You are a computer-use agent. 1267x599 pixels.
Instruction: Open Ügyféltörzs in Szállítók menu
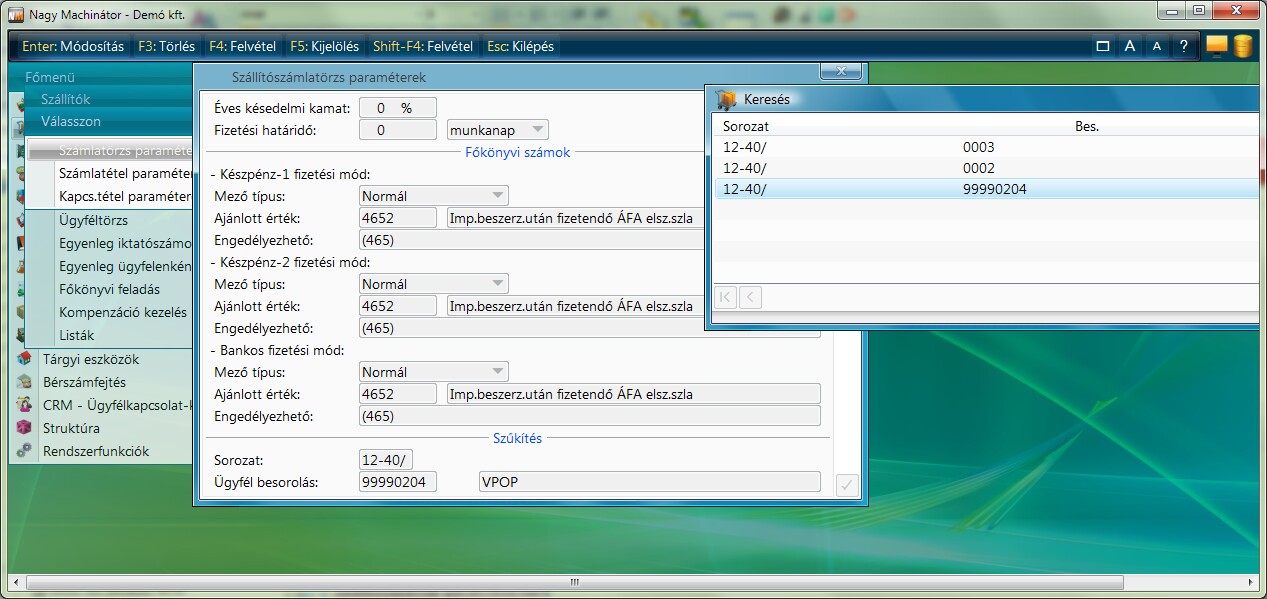pos(93,220)
